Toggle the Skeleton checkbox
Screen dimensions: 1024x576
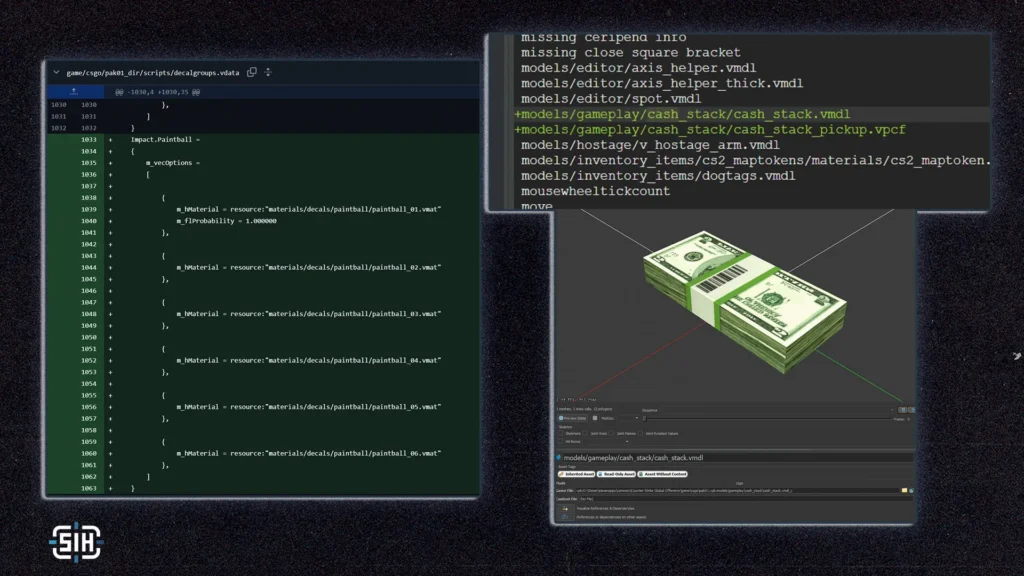(x=561, y=433)
